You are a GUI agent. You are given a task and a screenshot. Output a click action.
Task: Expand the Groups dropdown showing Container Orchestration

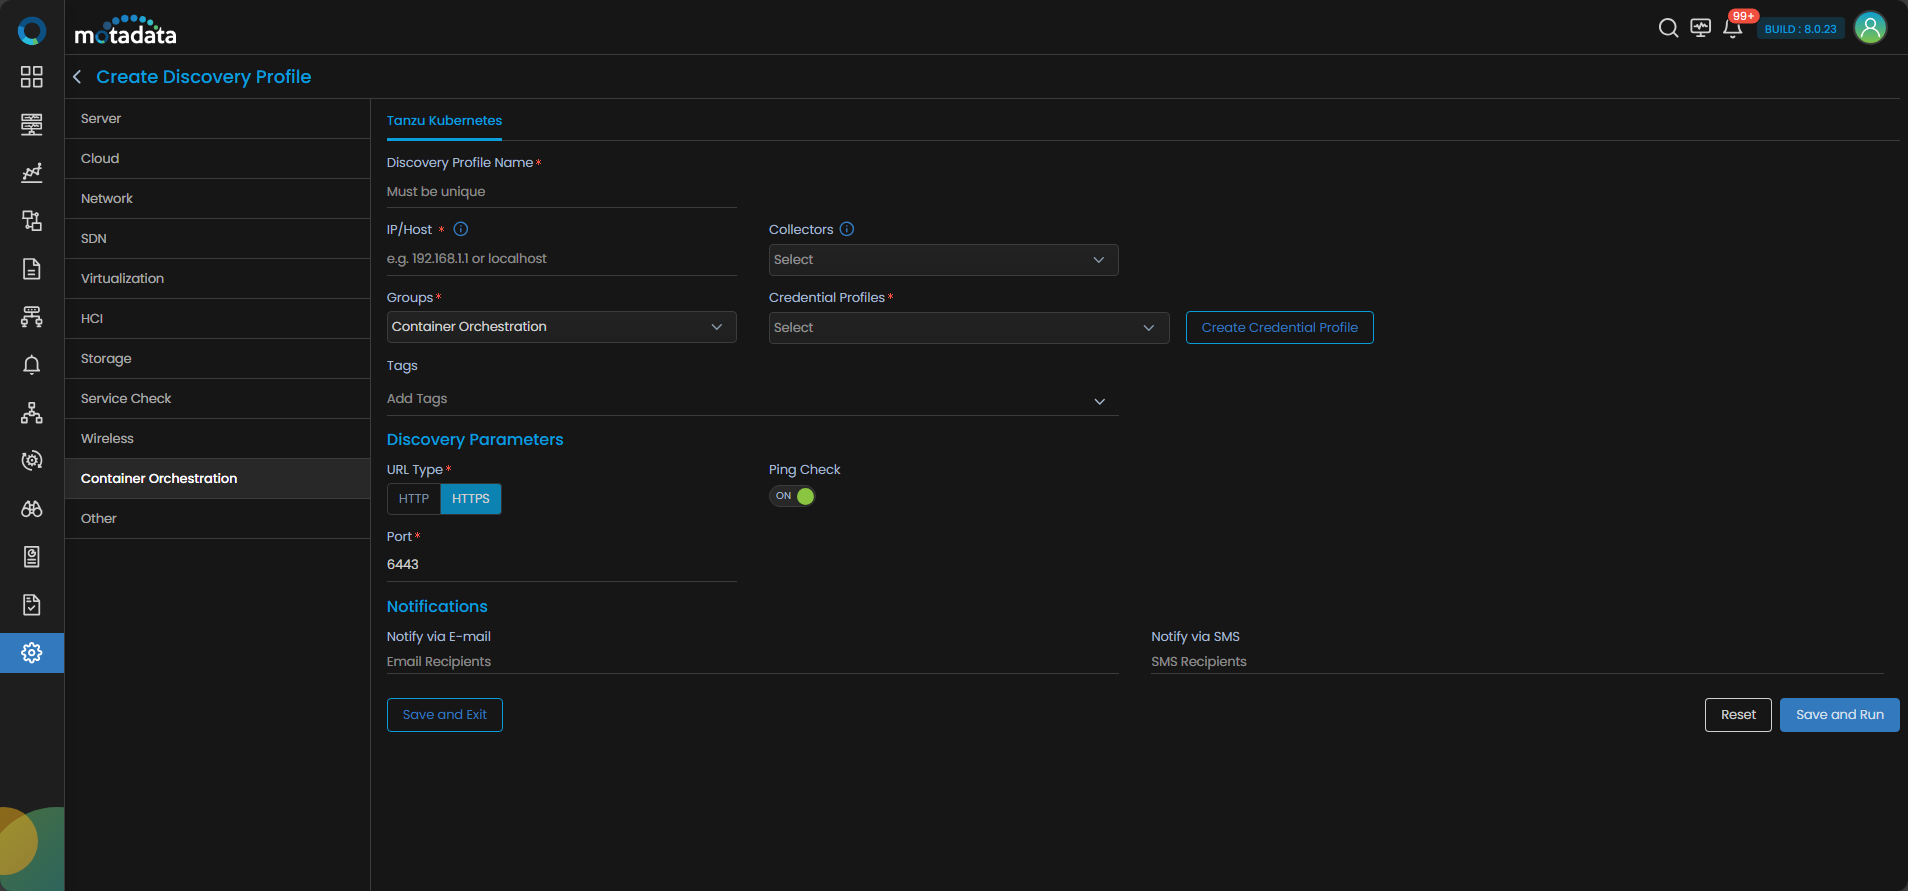coord(561,327)
